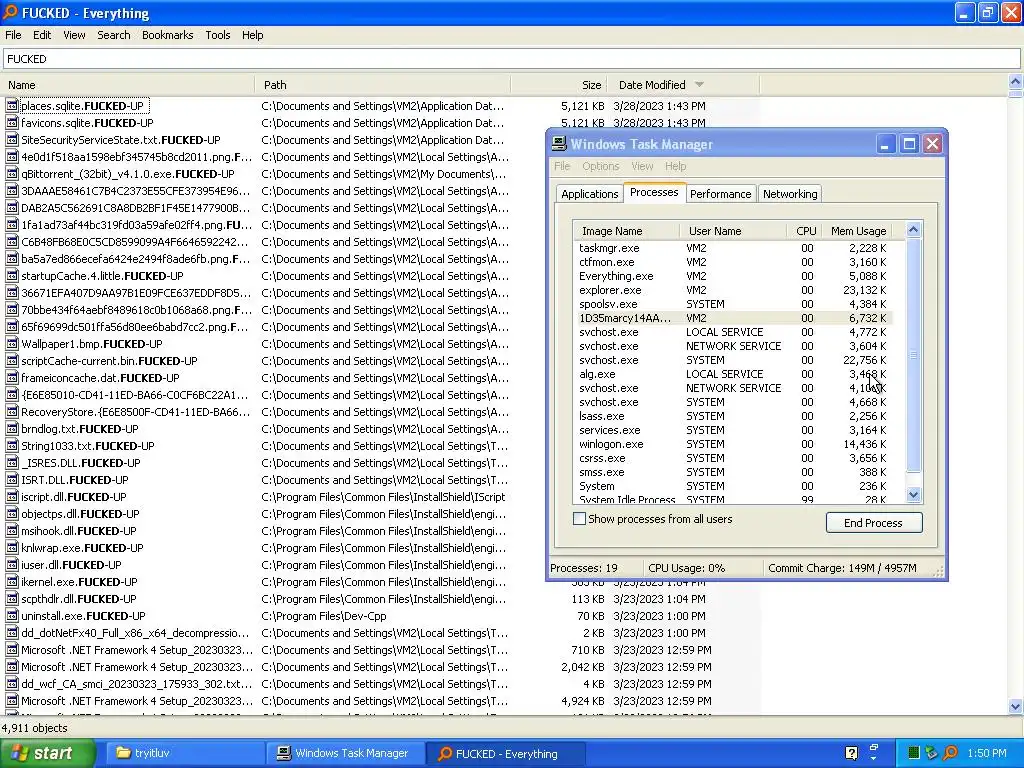Click Everything search icon in system tray

pos(951,753)
